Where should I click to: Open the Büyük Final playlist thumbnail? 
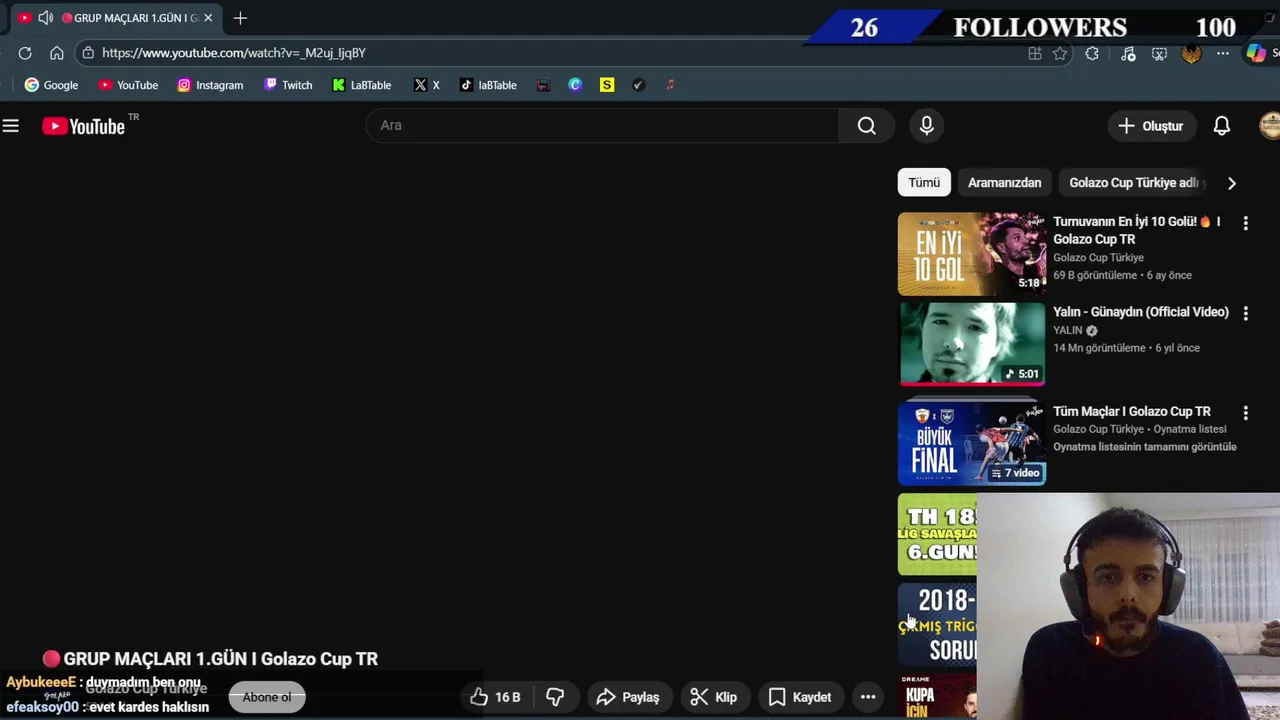[x=972, y=443]
